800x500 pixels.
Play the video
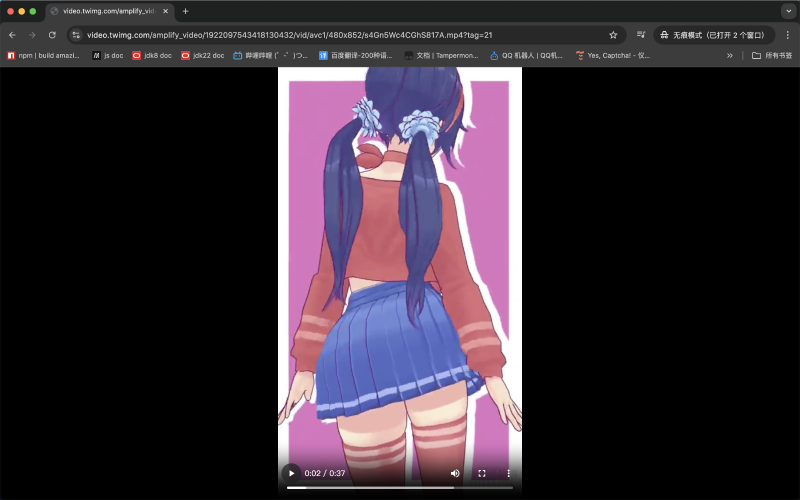[x=291, y=473]
